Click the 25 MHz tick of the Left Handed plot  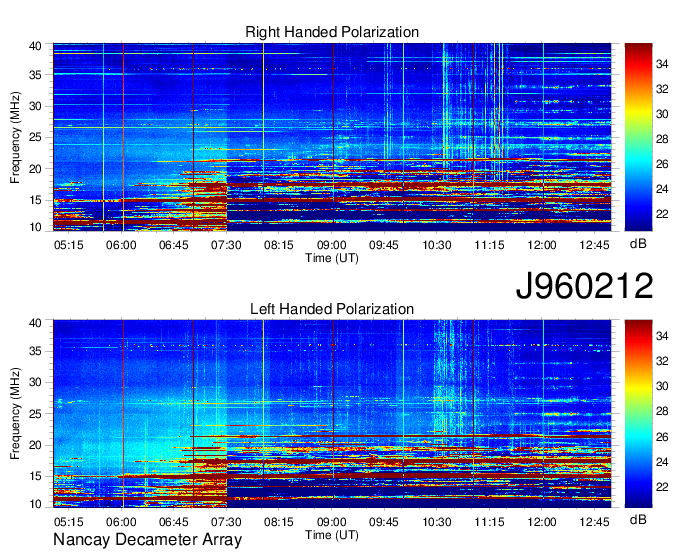pos(35,414)
